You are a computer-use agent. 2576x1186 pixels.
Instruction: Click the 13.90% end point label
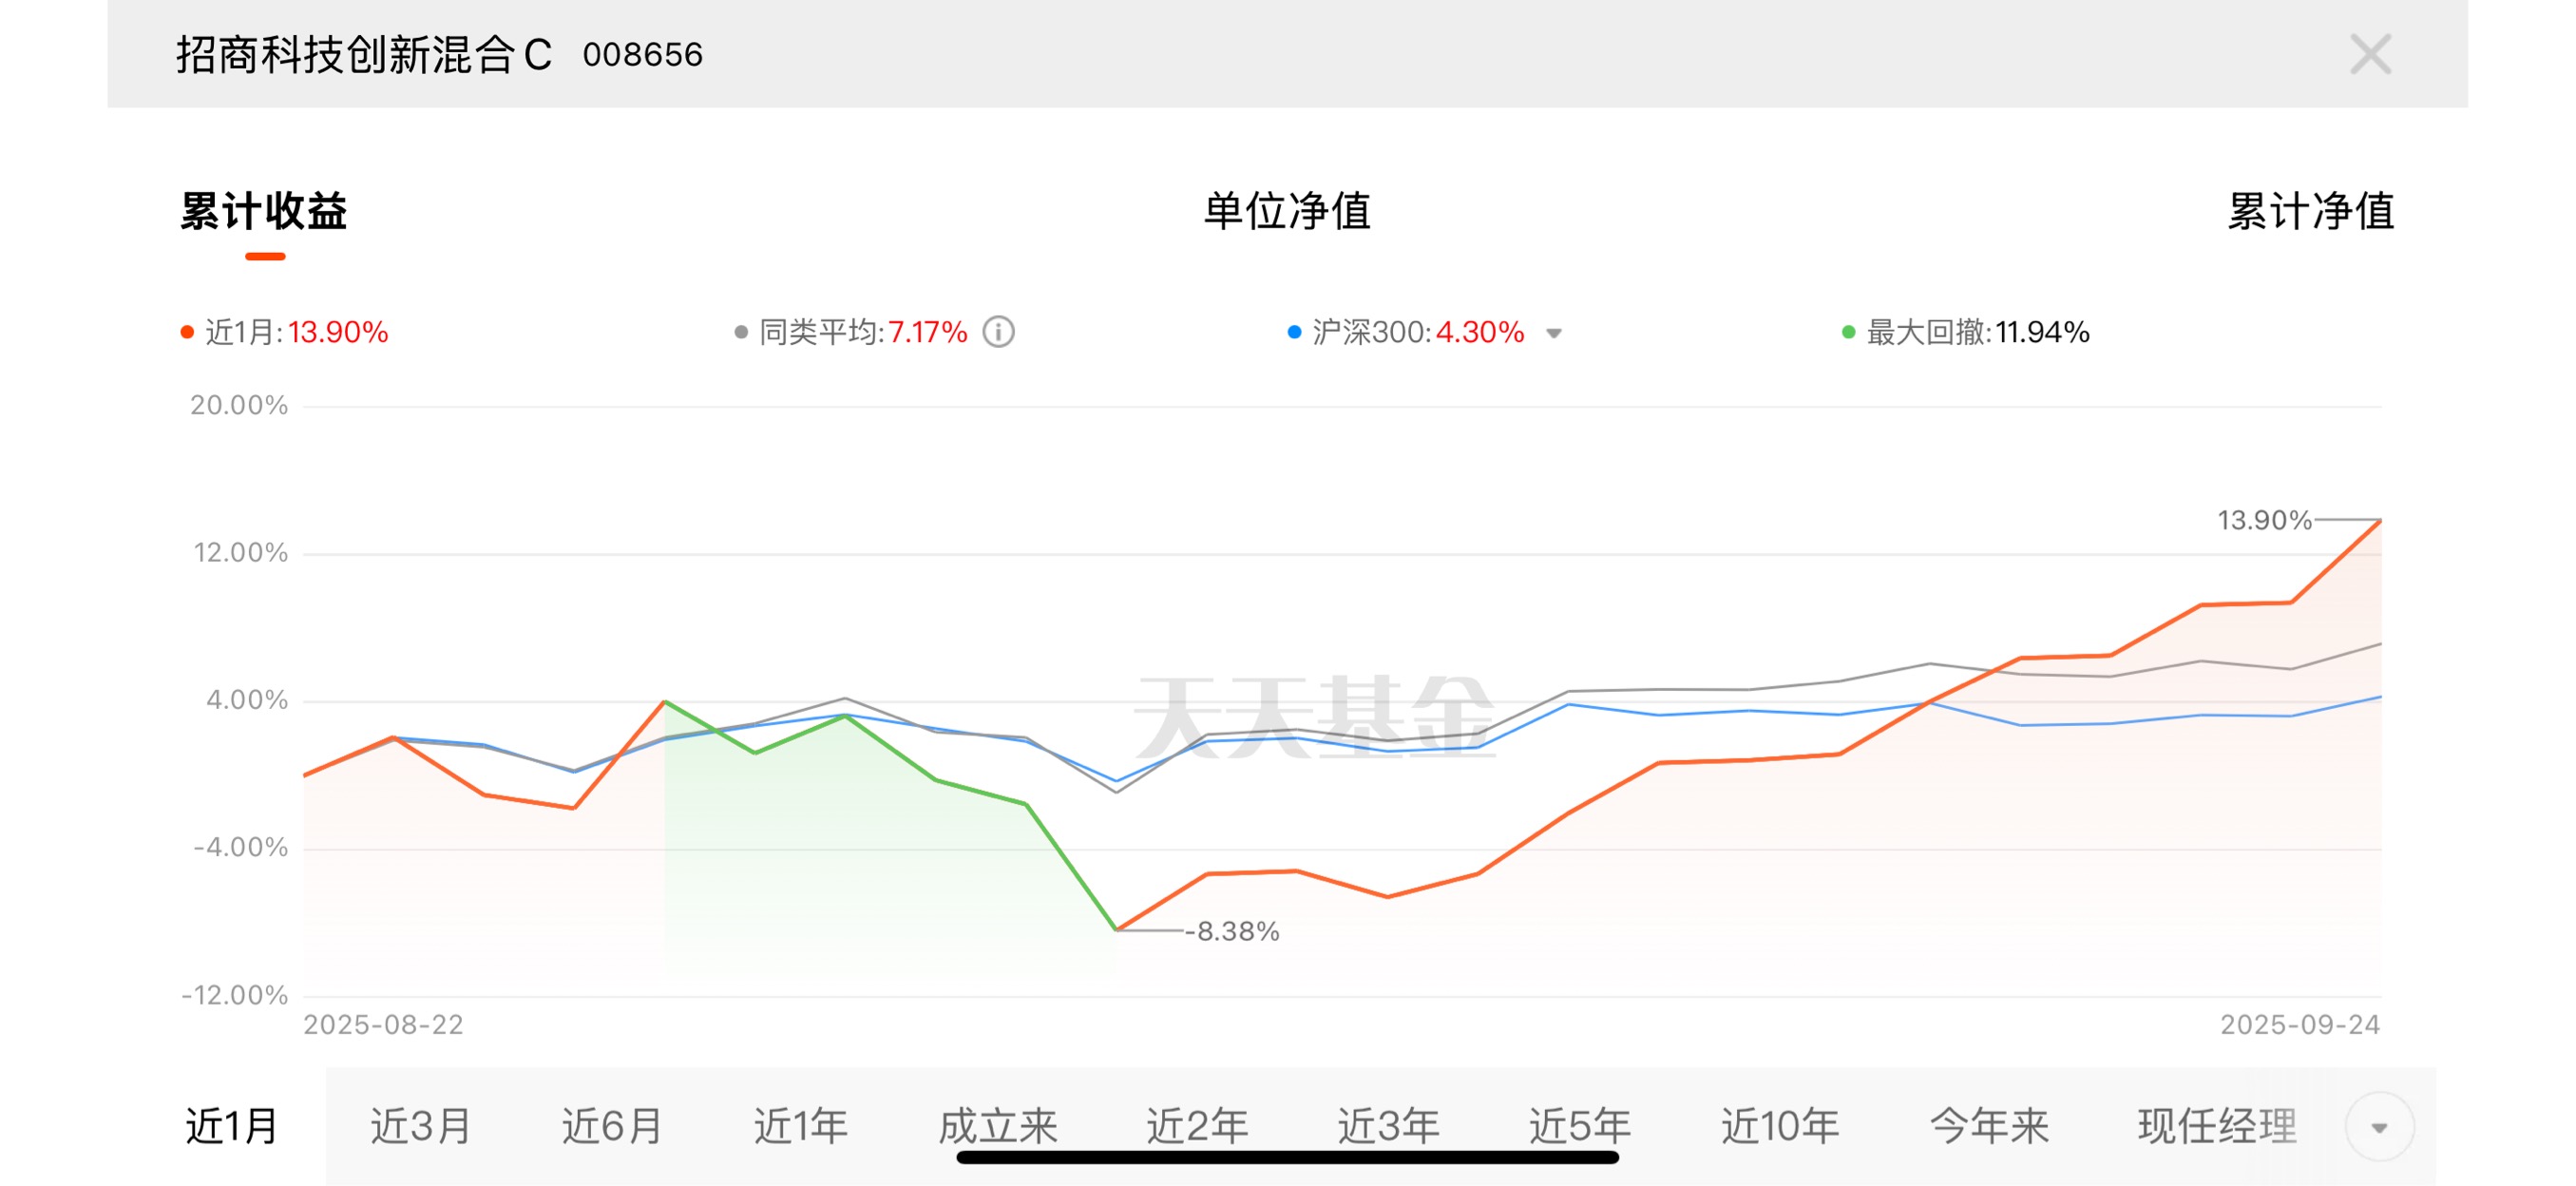coord(2264,520)
